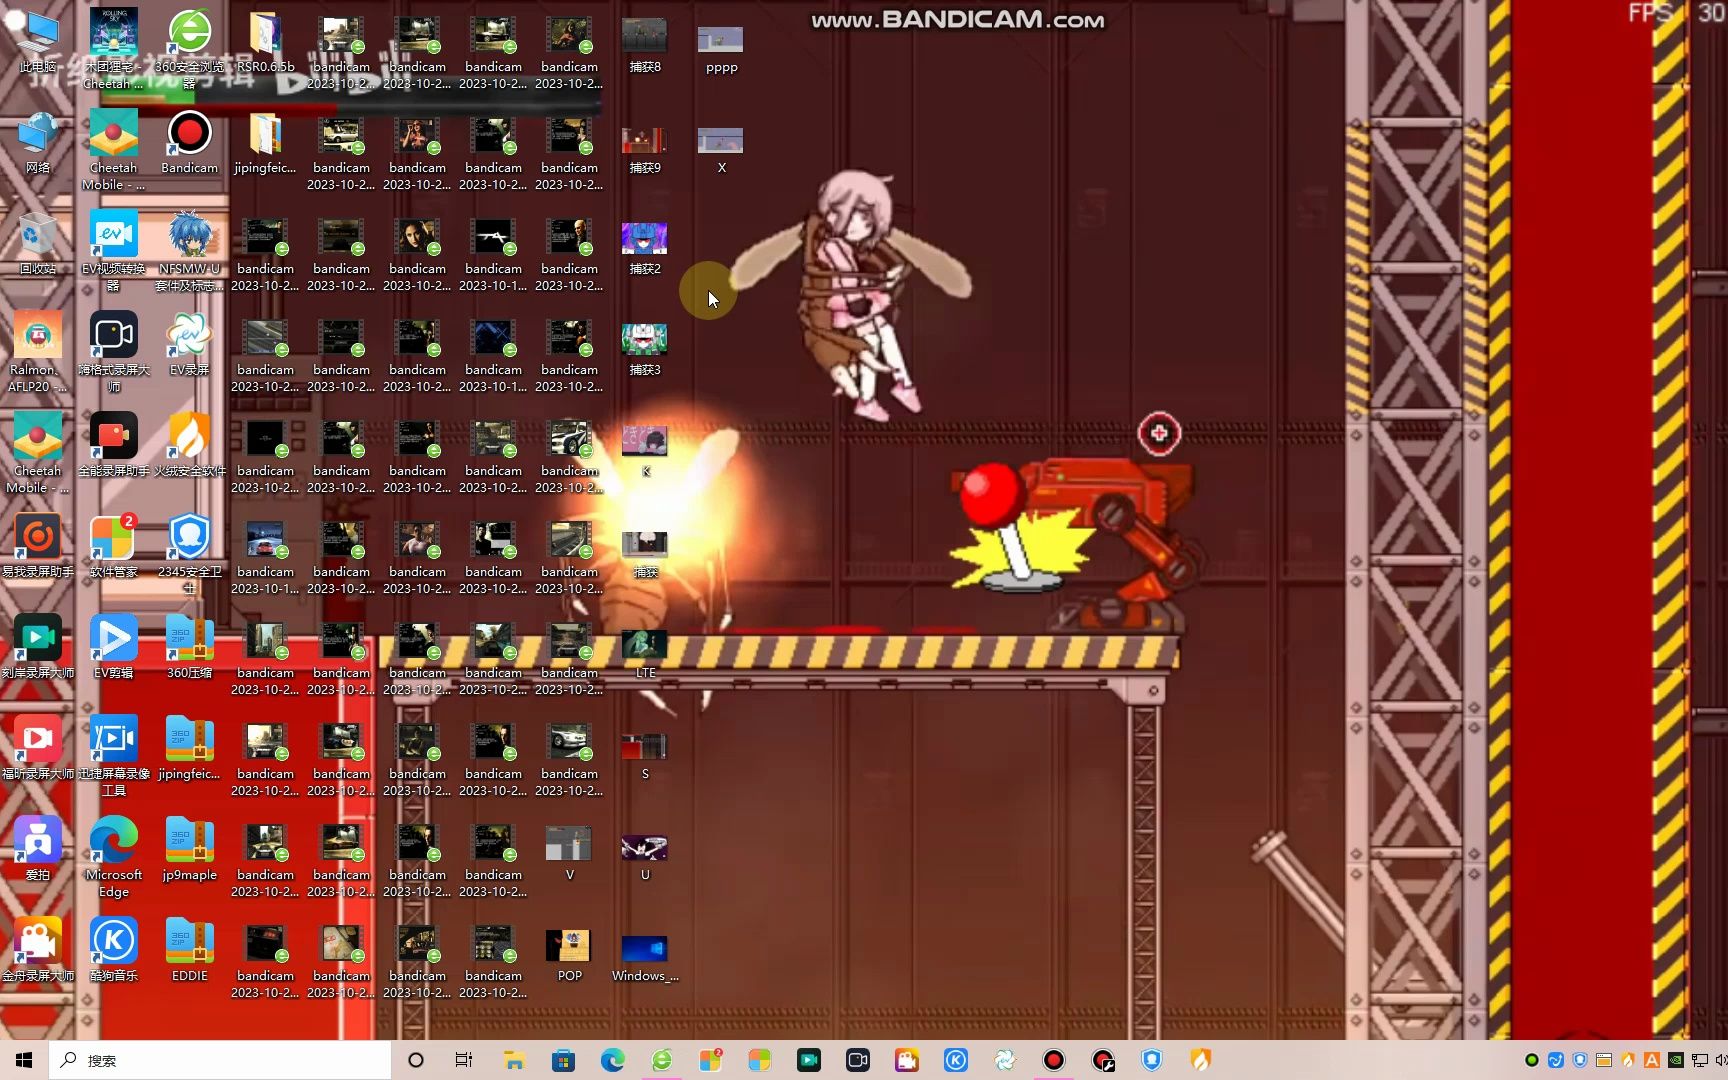Launch 爱拍 desktop shortcut

38,849
